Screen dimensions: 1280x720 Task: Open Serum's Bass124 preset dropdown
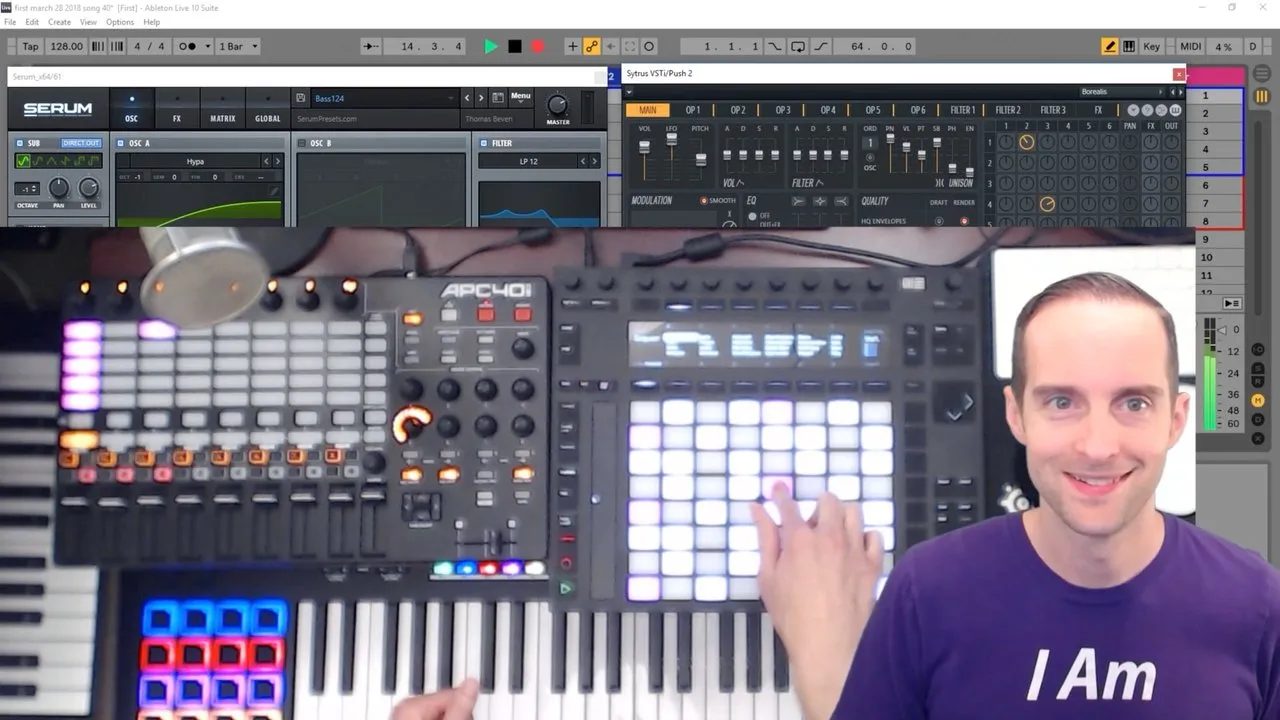point(385,98)
